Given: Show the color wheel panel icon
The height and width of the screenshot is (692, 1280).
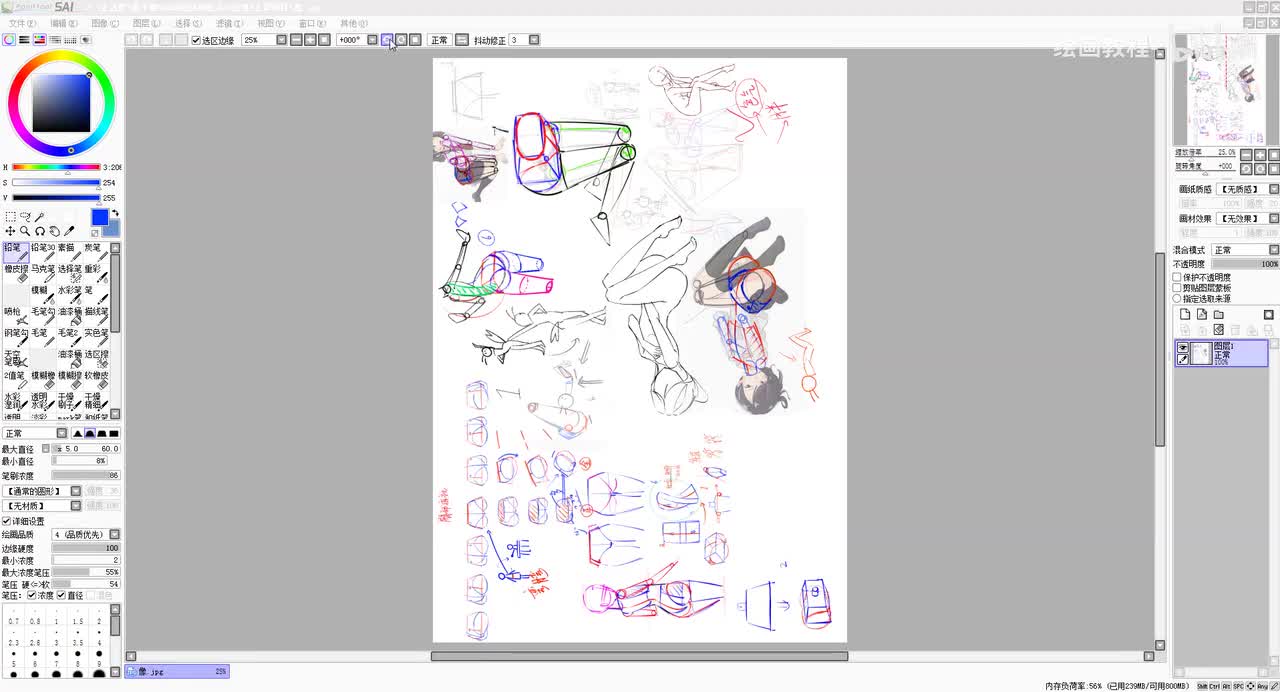Looking at the screenshot, I should (9, 40).
